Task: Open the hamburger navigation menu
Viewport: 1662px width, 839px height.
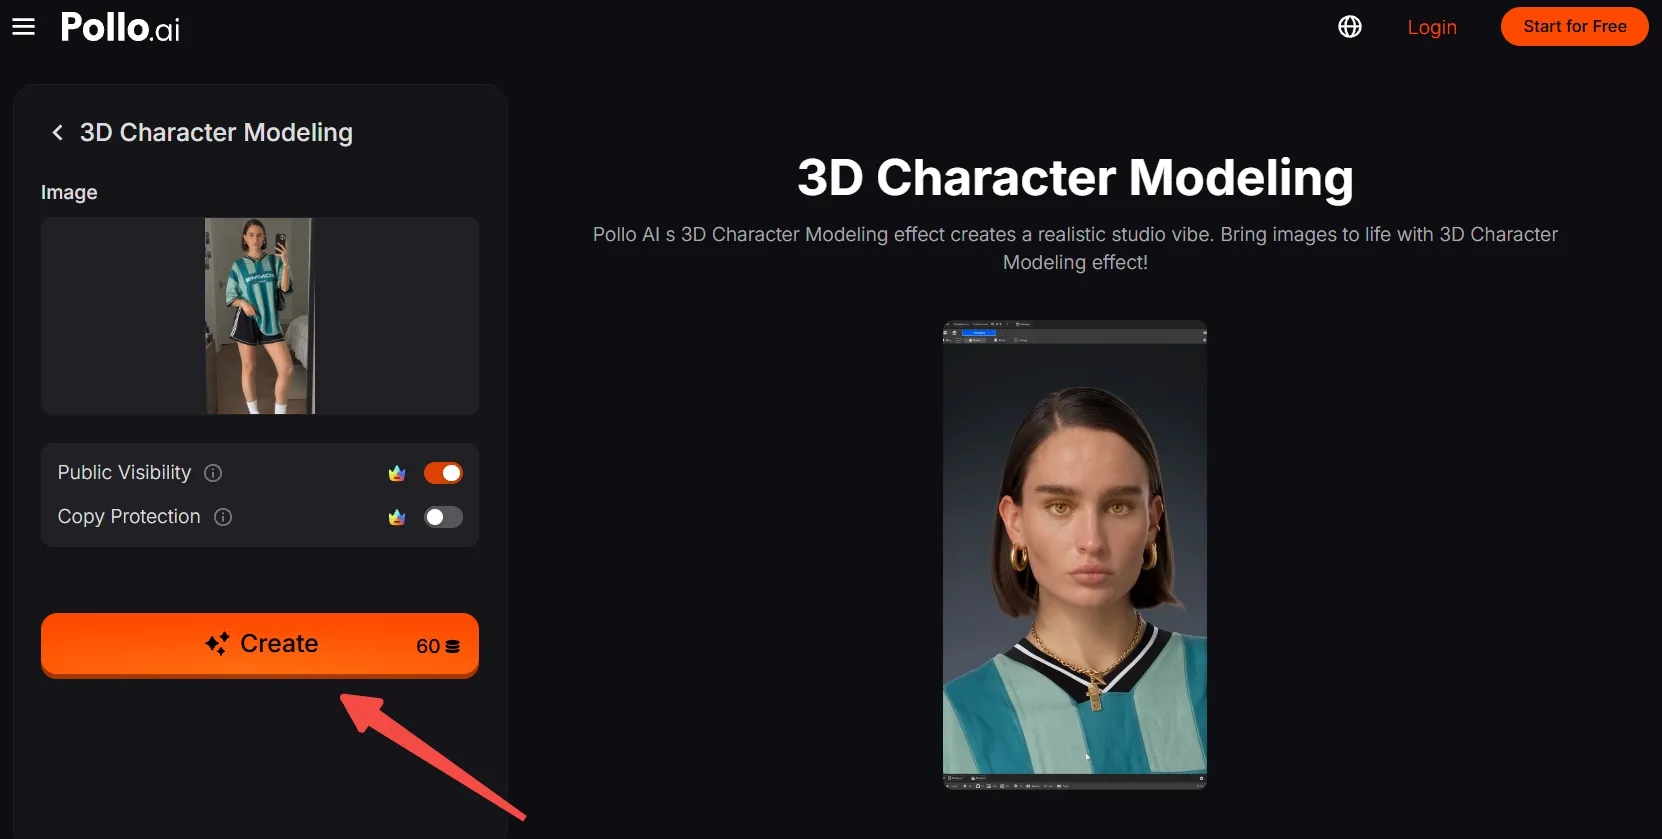Action: (23, 27)
